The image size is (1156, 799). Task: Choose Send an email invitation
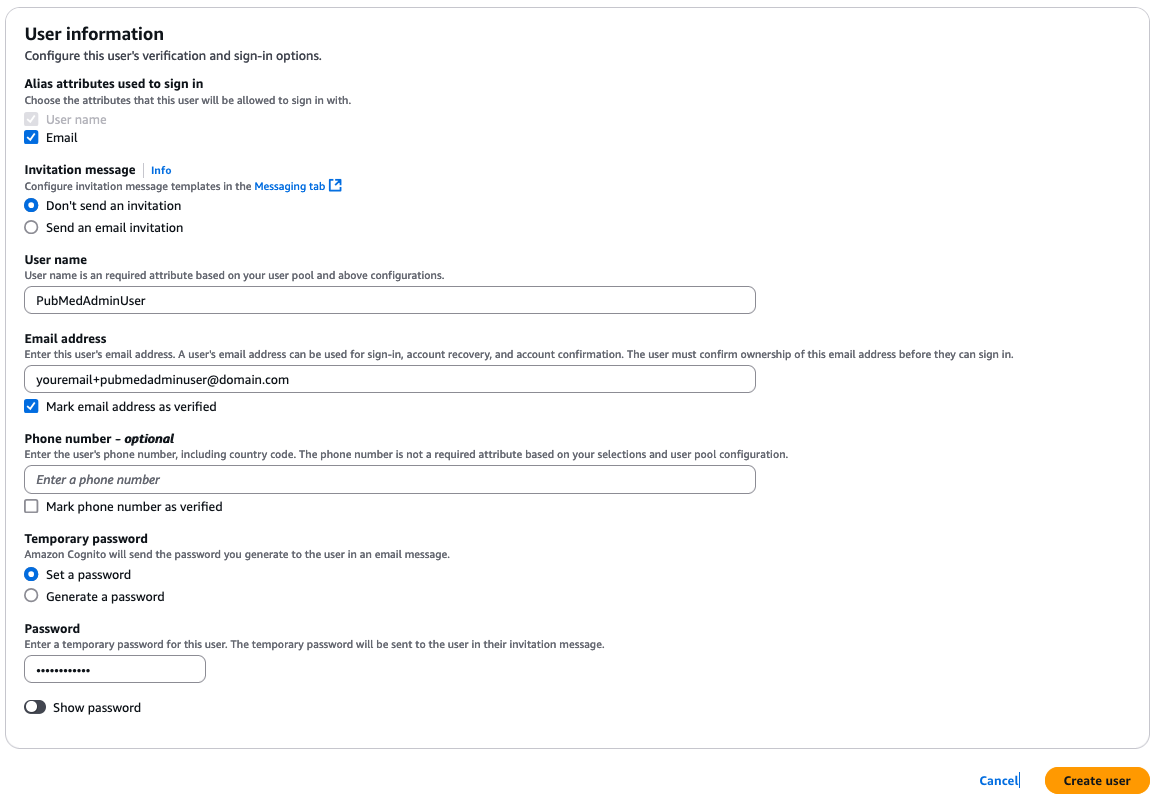[31, 227]
